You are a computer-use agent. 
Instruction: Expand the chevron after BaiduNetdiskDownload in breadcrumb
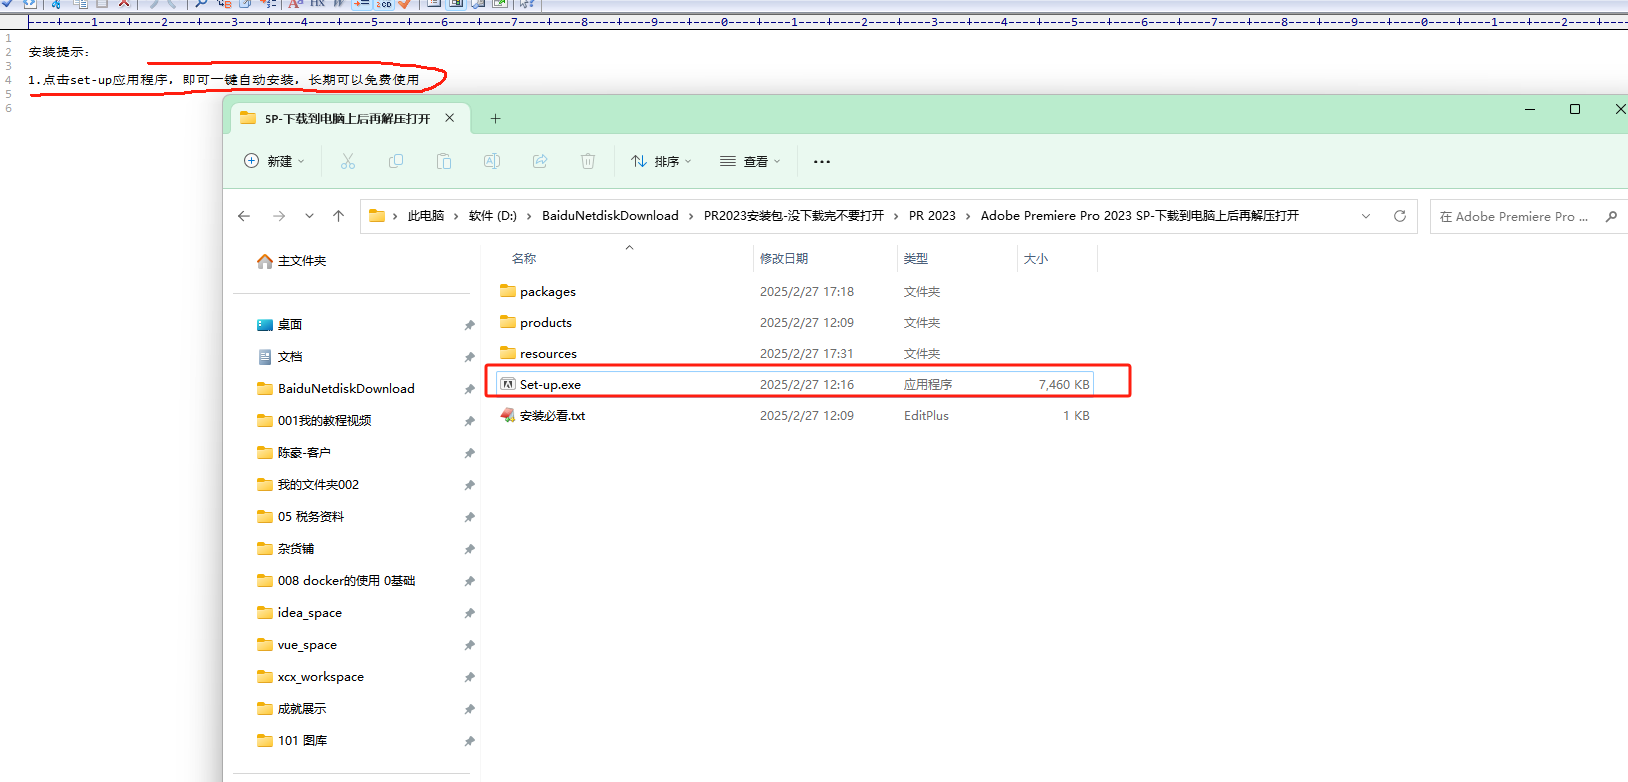click(691, 216)
